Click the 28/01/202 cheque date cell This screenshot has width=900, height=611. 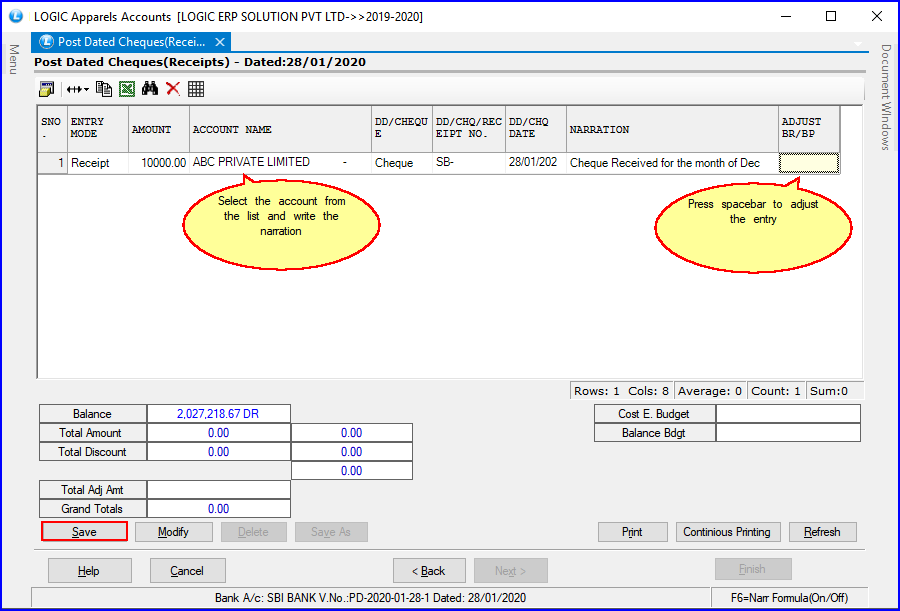[536, 163]
